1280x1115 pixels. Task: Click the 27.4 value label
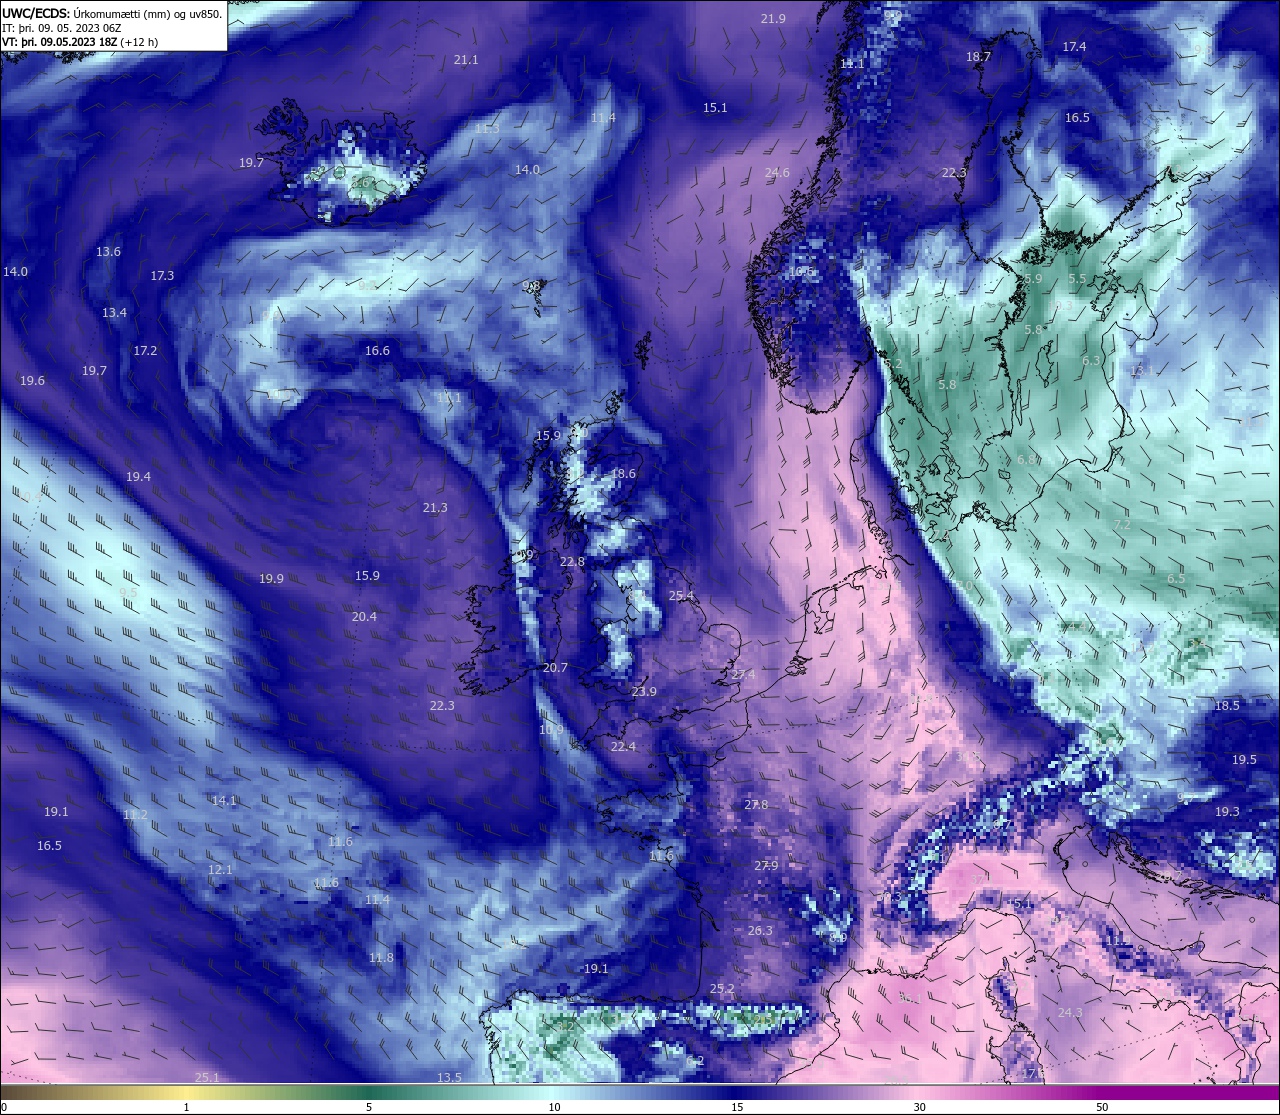[x=743, y=675]
